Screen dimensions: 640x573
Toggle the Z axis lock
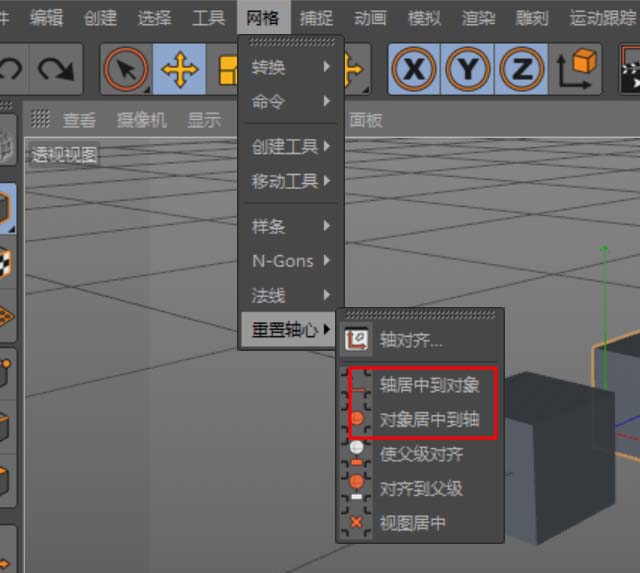click(521, 69)
